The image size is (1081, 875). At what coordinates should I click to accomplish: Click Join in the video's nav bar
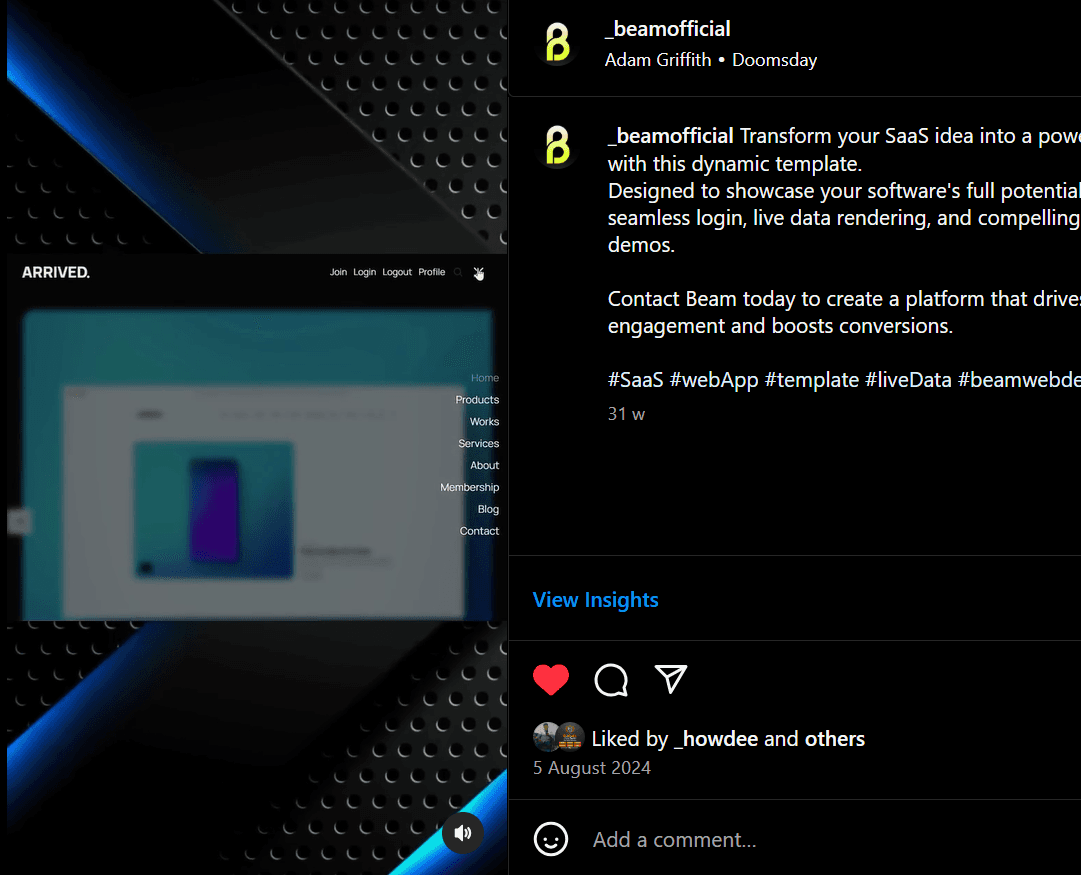pyautogui.click(x=338, y=272)
